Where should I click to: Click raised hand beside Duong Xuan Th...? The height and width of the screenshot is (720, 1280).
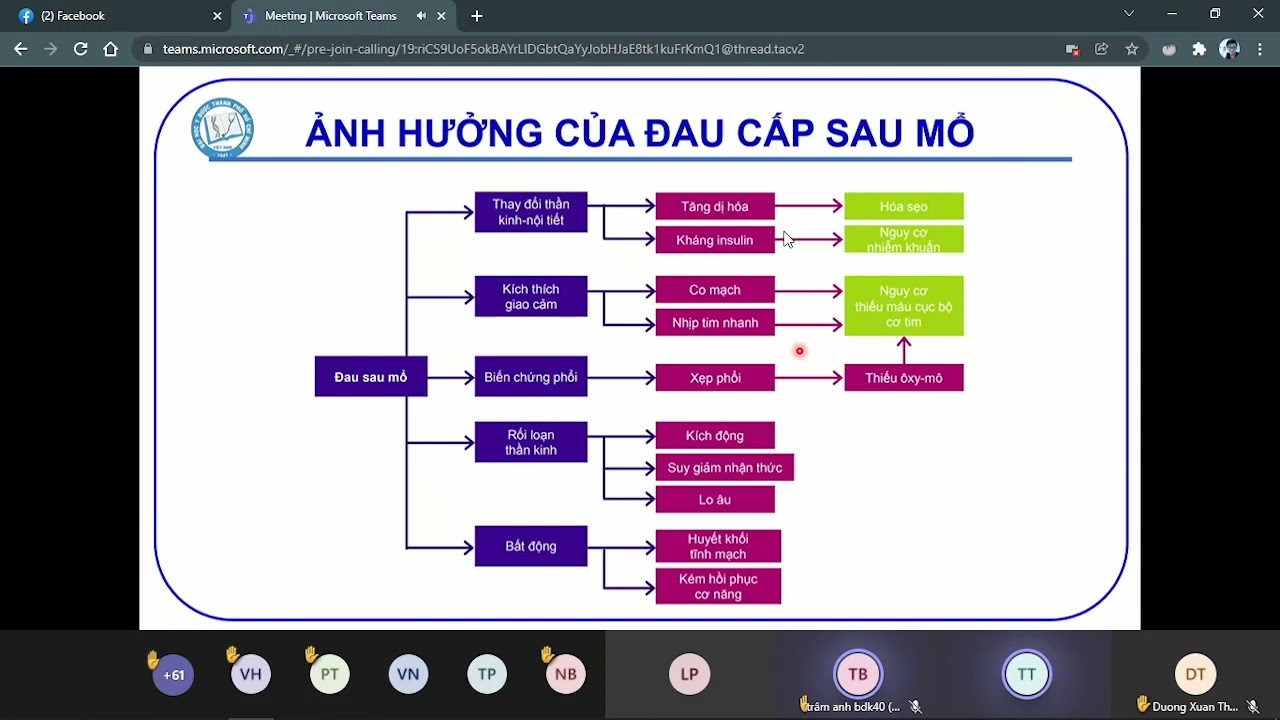(1144, 705)
